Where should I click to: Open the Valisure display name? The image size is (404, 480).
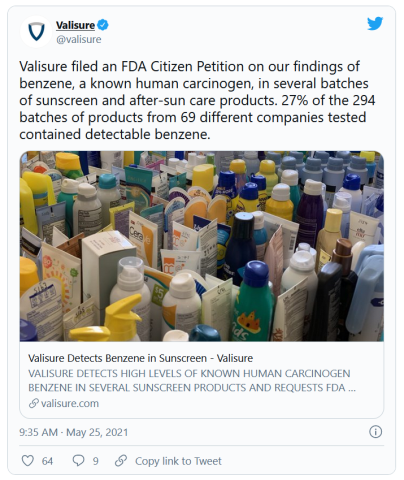click(75, 25)
